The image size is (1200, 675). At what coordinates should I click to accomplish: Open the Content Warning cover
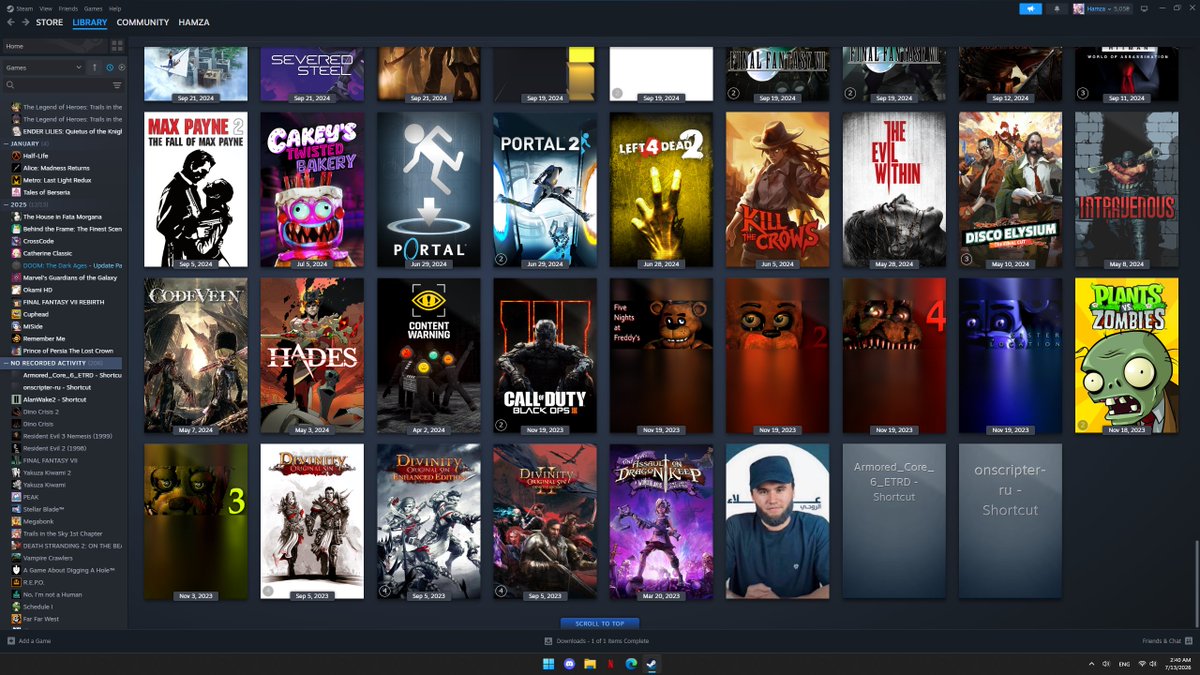428,355
